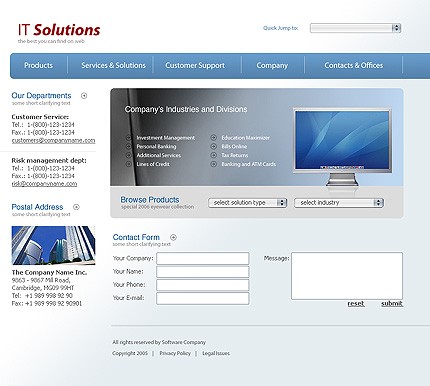430x386 pixels.
Task: Click the plus icon next to Postal Address
Action: click(x=76, y=207)
